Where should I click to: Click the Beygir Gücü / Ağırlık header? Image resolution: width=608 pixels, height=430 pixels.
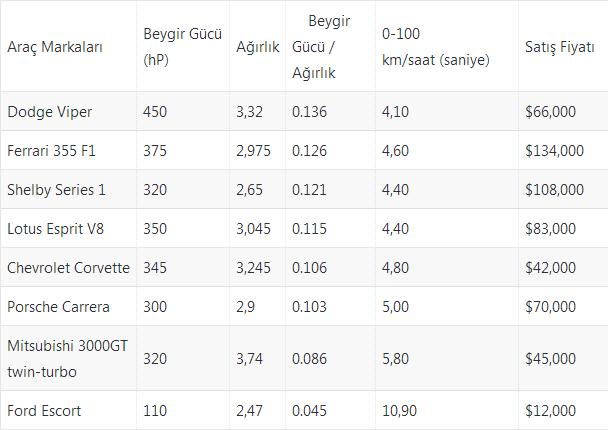tap(321, 47)
